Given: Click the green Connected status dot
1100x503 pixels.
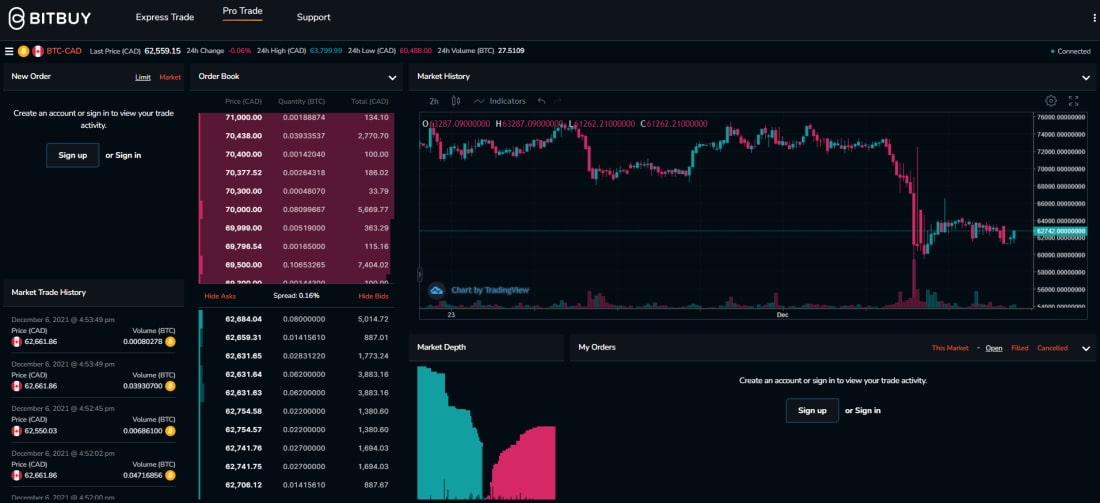Looking at the screenshot, I should (1052, 51).
